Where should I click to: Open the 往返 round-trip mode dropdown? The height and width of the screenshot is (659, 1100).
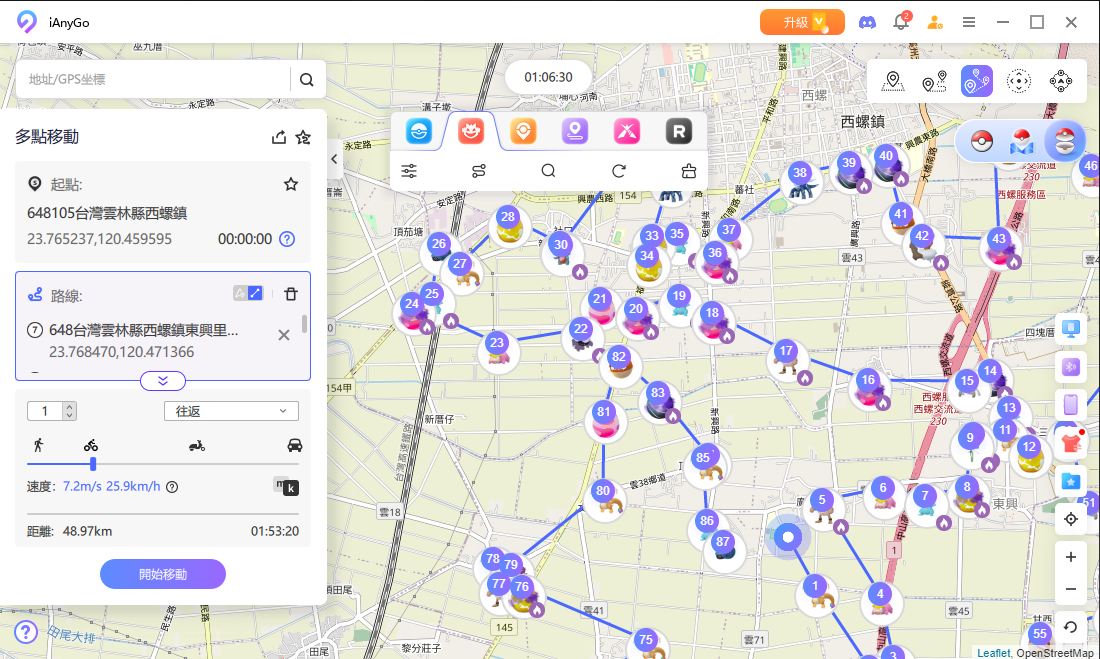tap(232, 411)
